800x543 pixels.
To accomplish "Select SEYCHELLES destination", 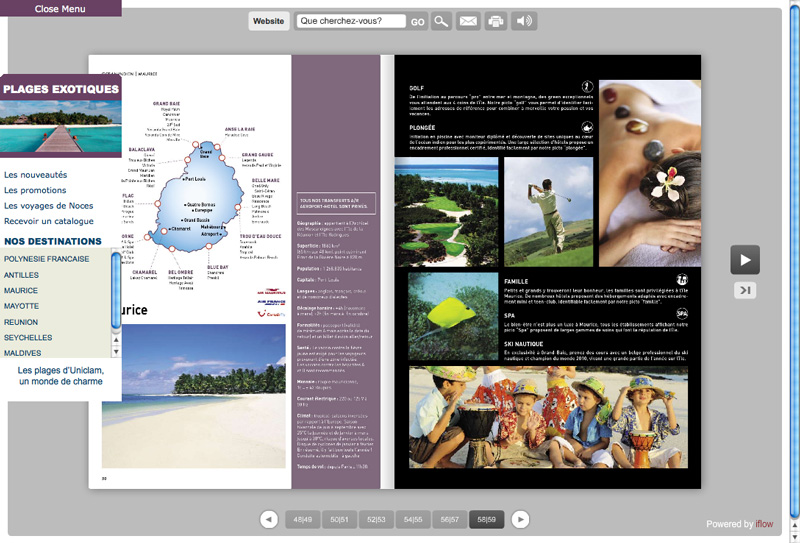I will click(28, 337).
